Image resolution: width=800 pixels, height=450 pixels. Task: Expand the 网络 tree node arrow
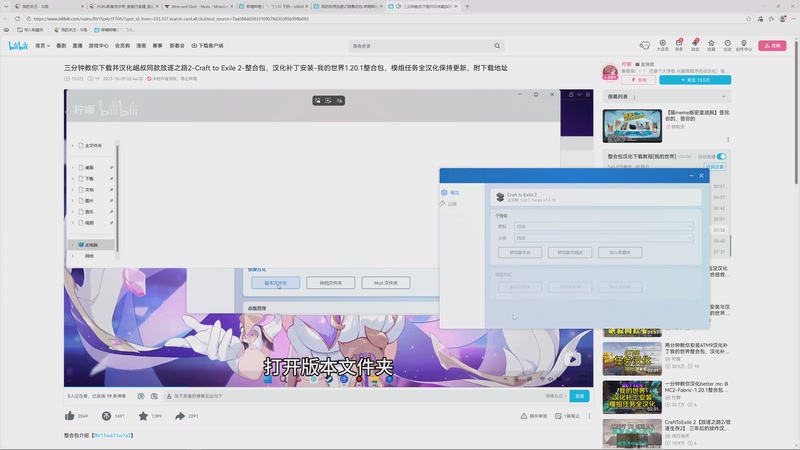pyautogui.click(x=72, y=256)
